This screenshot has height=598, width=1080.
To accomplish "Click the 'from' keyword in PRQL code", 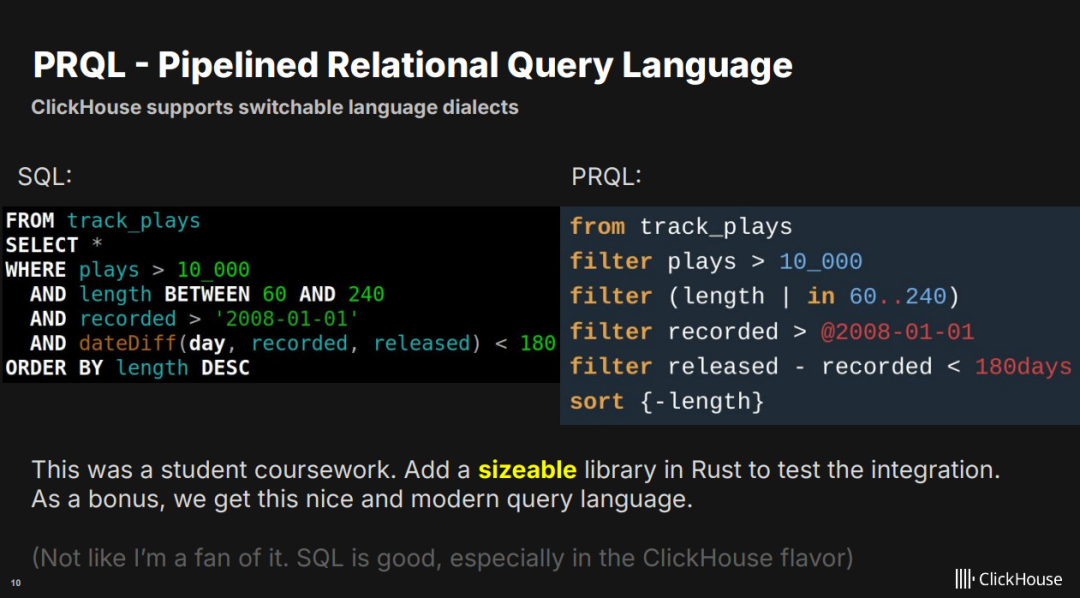I will click(x=597, y=227).
